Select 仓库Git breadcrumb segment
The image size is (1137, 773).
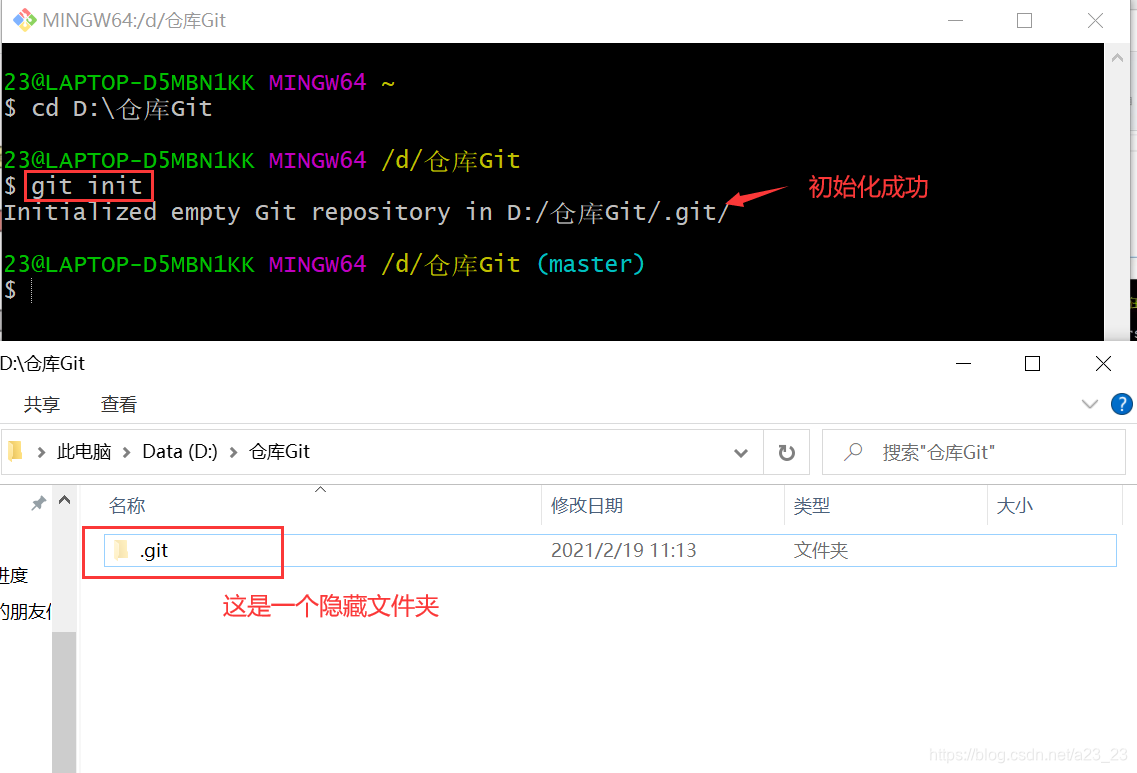pos(279,452)
